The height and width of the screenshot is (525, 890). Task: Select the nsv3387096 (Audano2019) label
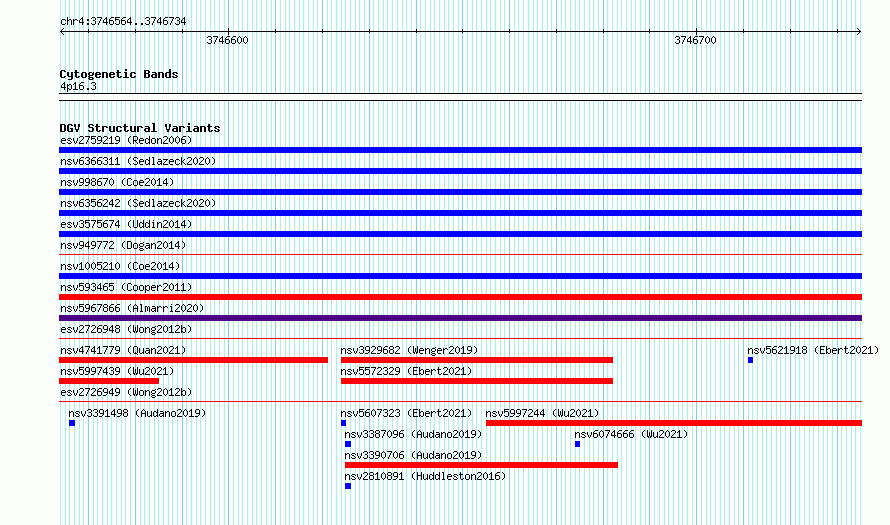point(413,434)
